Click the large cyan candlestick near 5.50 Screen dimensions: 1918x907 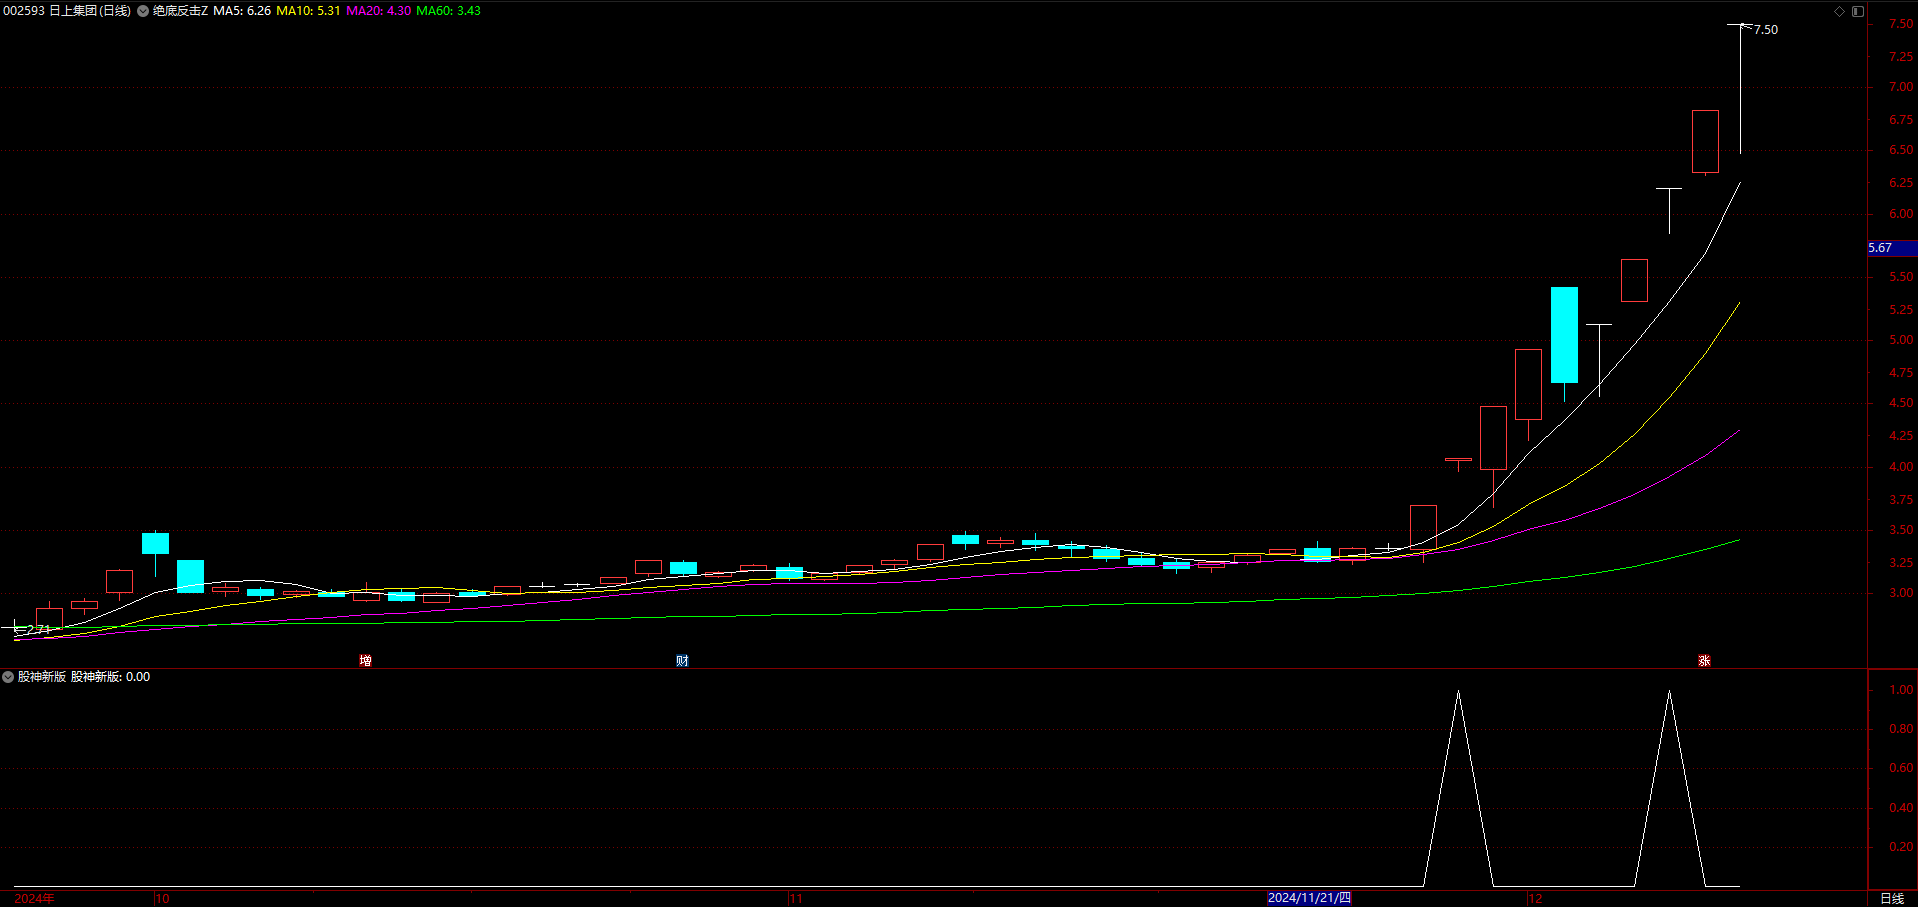[x=1564, y=335]
